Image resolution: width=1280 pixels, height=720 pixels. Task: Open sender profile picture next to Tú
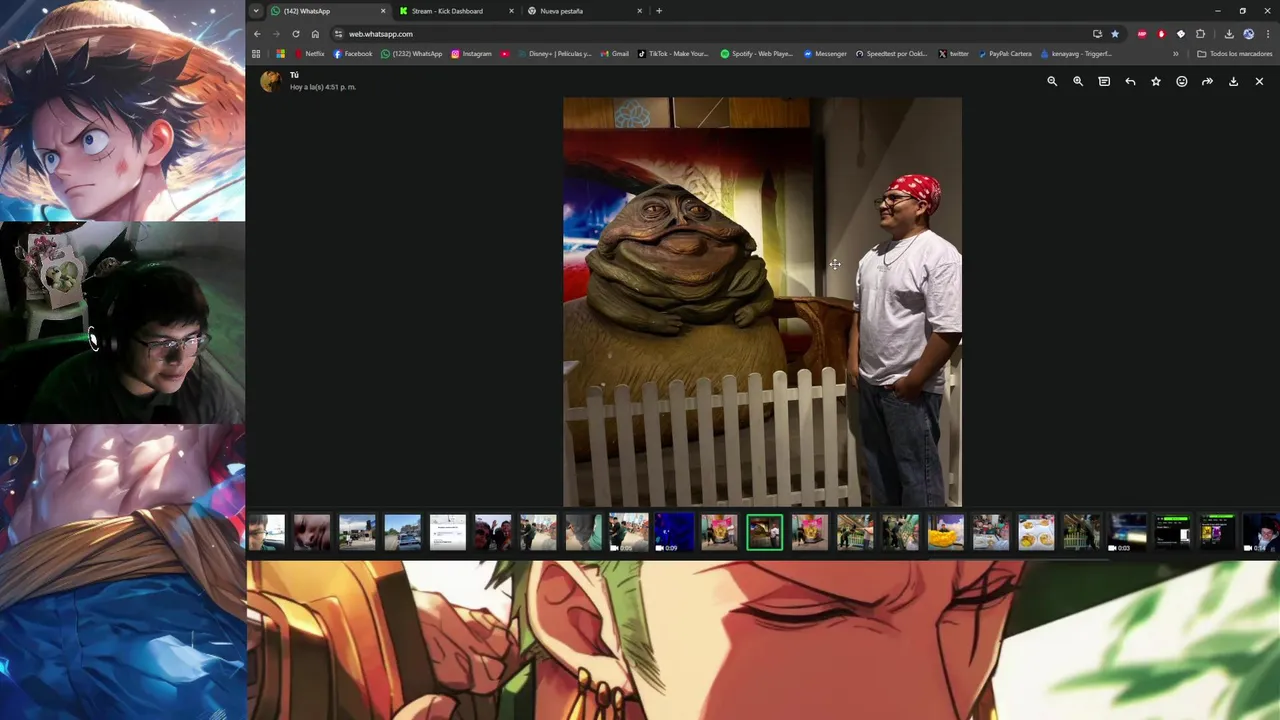(x=271, y=81)
